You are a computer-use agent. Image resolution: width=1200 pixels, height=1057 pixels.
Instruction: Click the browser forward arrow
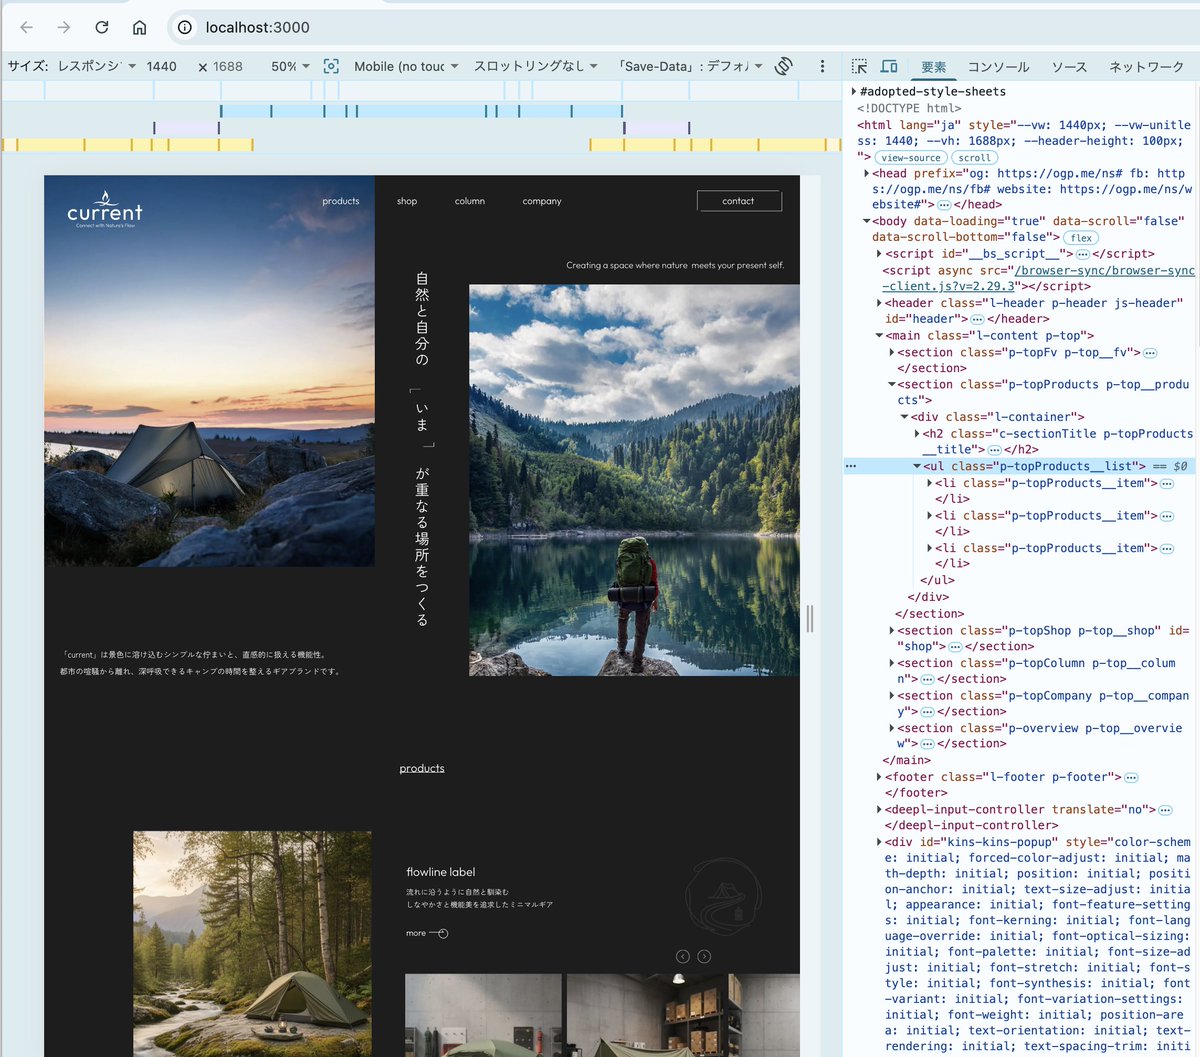pyautogui.click(x=64, y=27)
